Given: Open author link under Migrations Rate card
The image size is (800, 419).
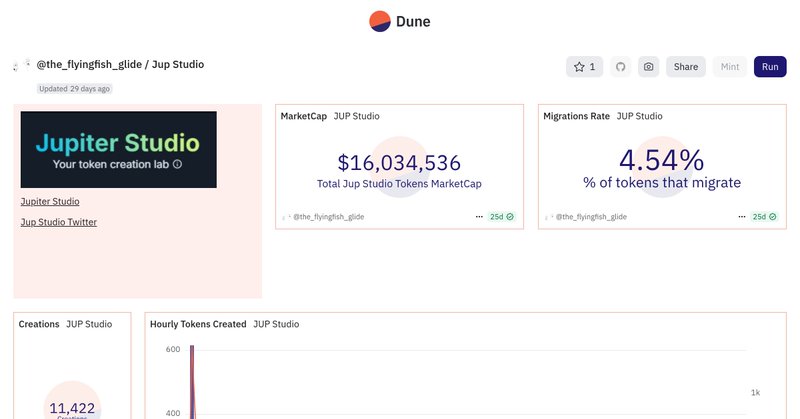Looking at the screenshot, I should tap(591, 217).
